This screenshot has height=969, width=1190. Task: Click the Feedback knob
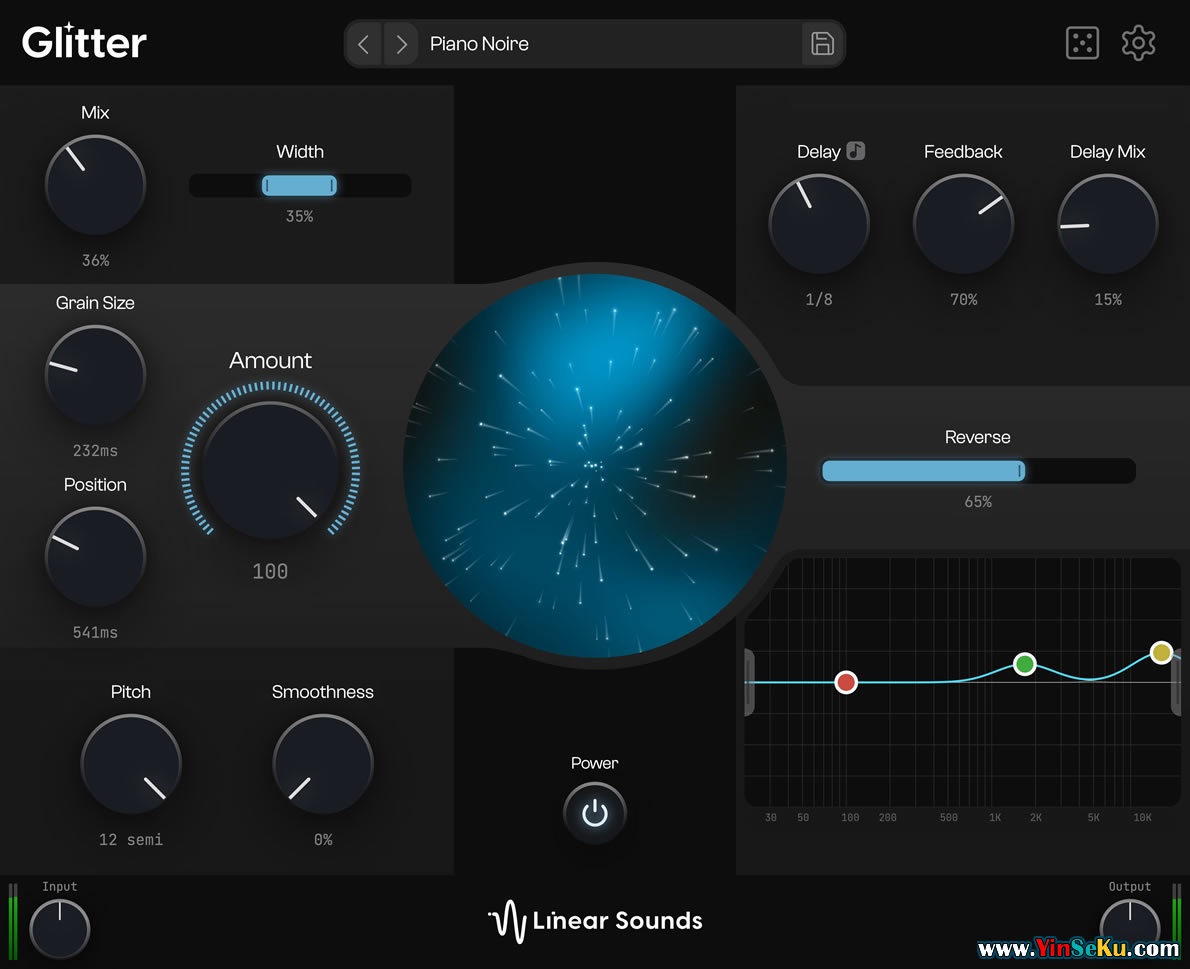coord(963,224)
